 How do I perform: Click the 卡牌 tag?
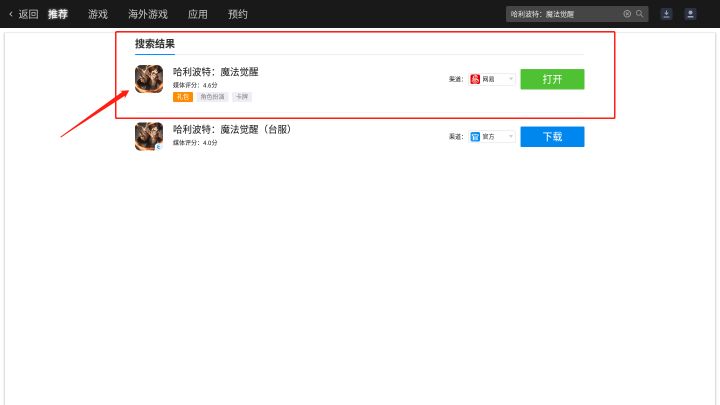[242, 97]
